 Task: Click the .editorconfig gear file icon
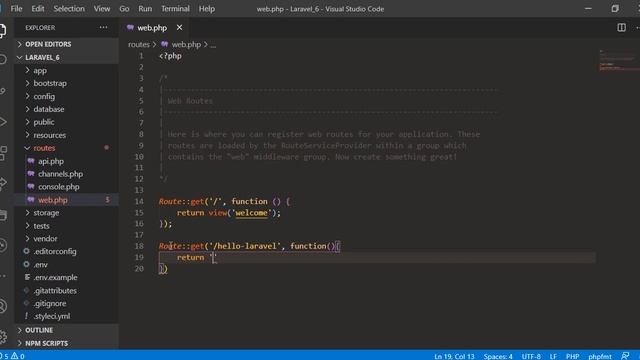tap(27, 251)
